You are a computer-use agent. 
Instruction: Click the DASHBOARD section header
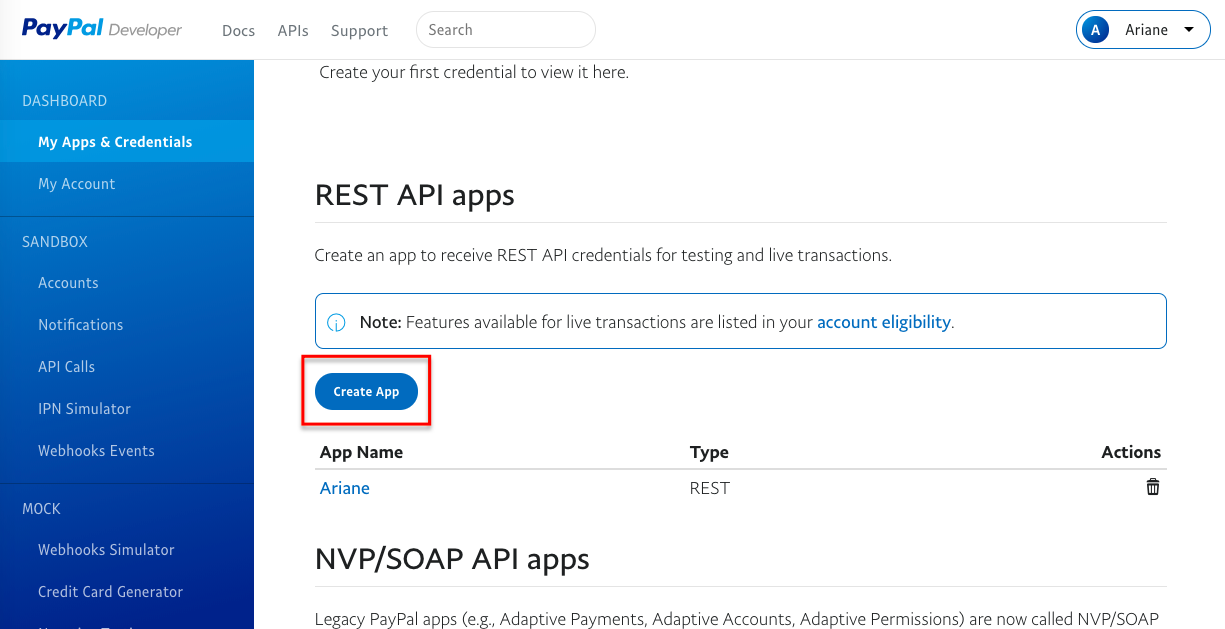coord(65,101)
